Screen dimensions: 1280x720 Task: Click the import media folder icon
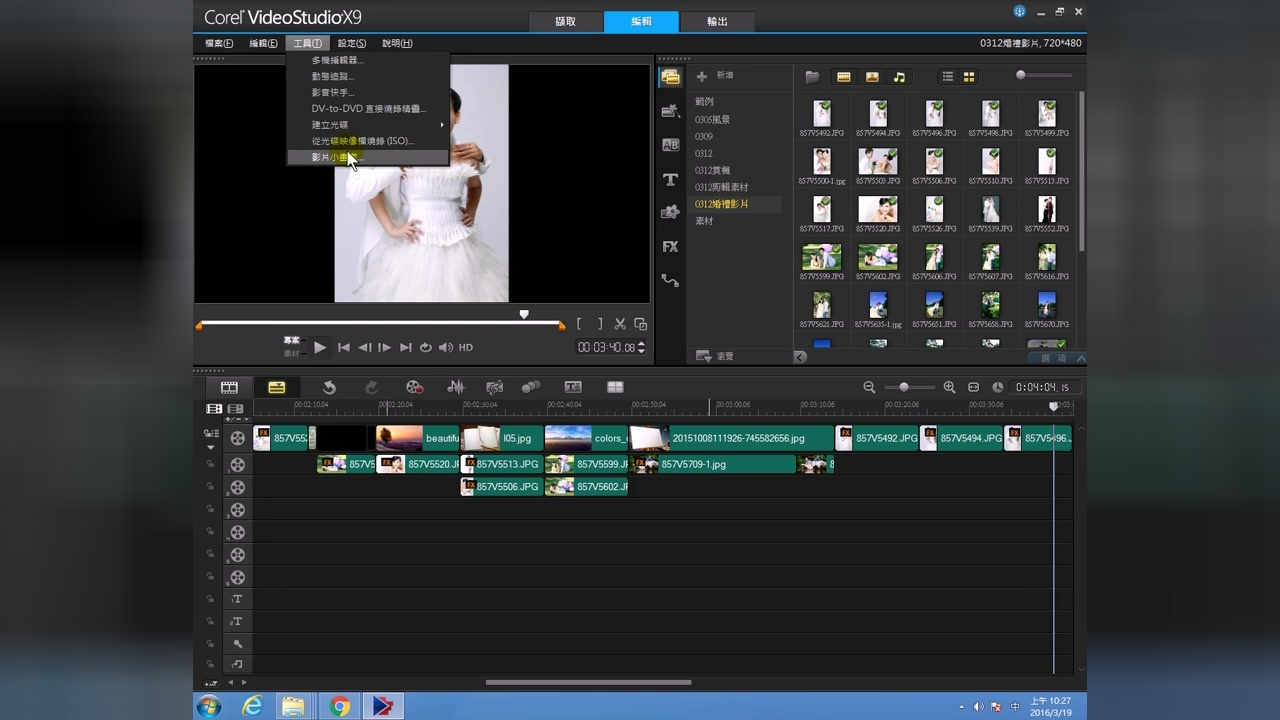click(x=812, y=77)
